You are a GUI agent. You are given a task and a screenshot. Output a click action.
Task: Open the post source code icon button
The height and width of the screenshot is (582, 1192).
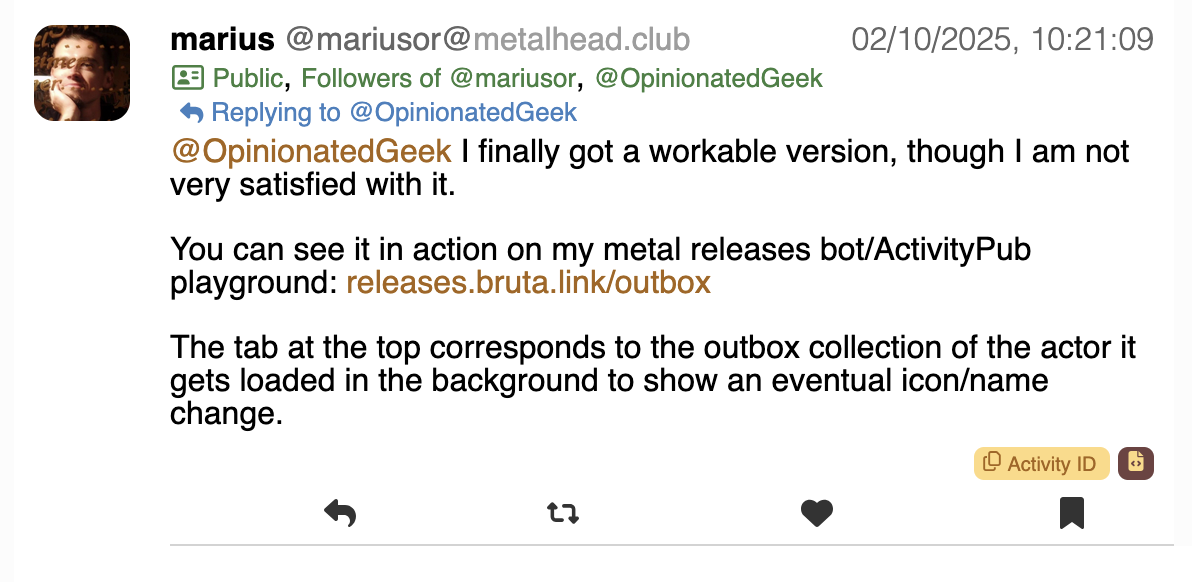point(1136,463)
